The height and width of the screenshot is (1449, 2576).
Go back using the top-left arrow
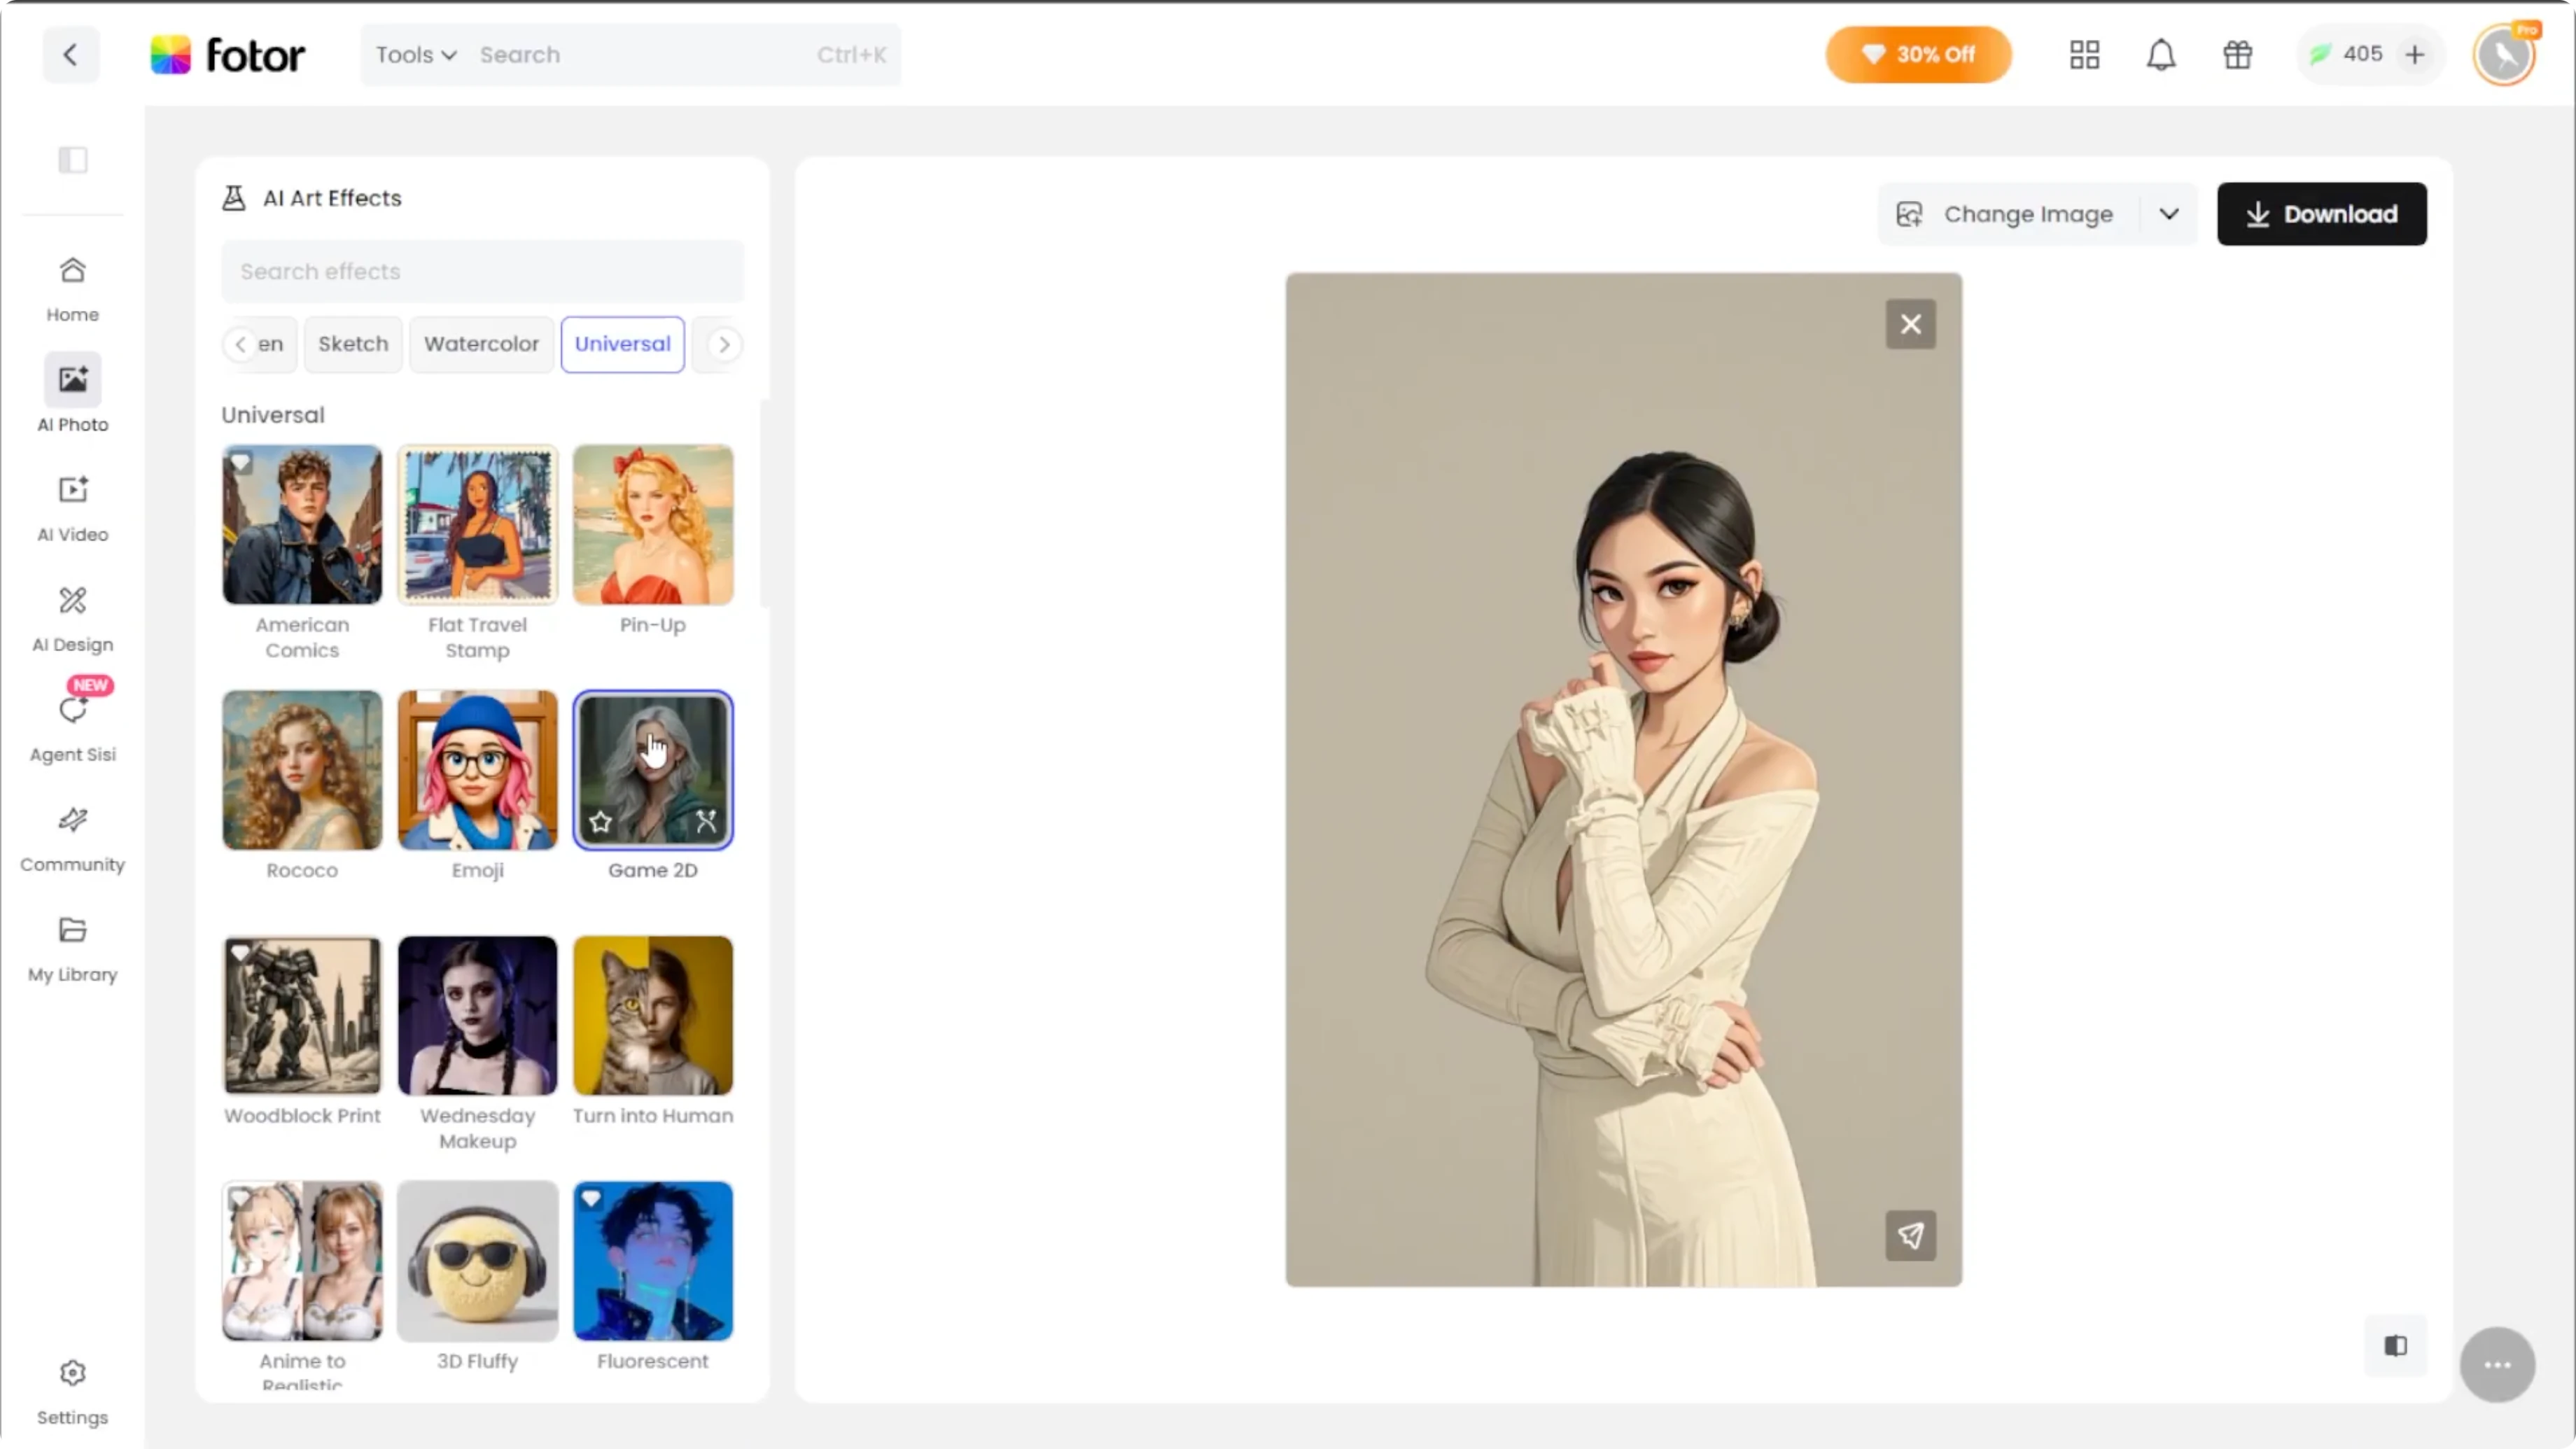click(x=70, y=54)
